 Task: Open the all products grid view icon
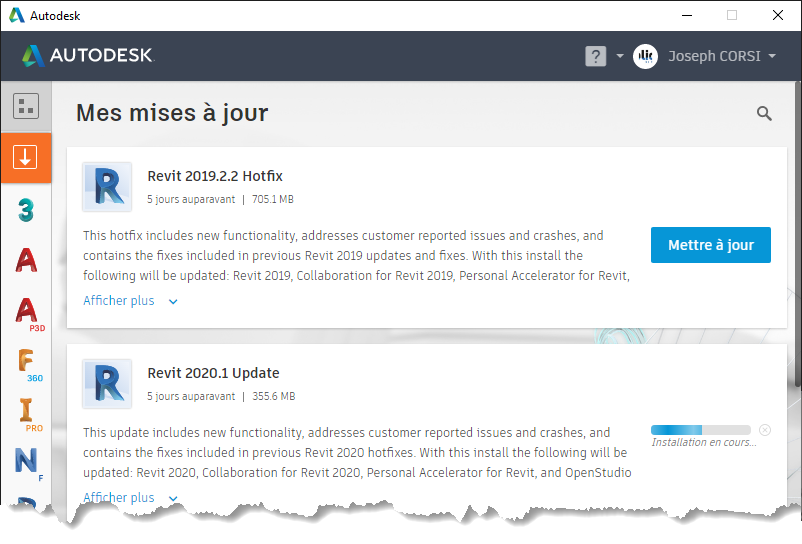26,106
